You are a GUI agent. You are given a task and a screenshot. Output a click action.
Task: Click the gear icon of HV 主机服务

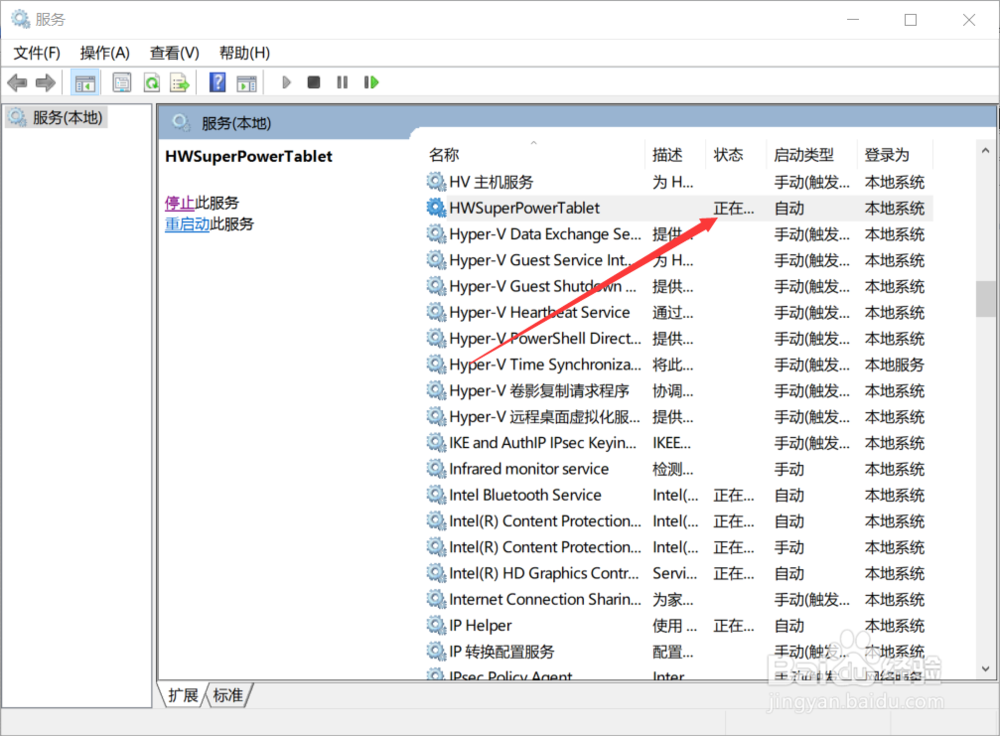(436, 182)
